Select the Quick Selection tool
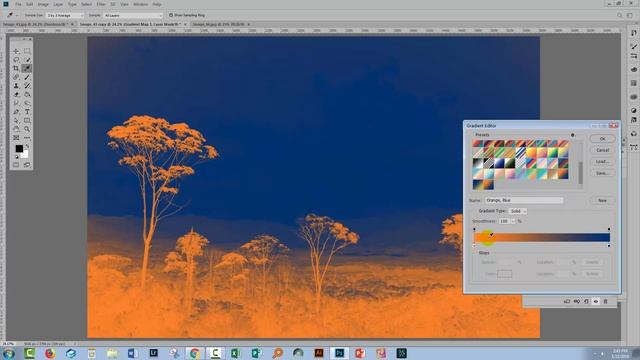This screenshot has width=640, height=360. pyautogui.click(x=27, y=60)
